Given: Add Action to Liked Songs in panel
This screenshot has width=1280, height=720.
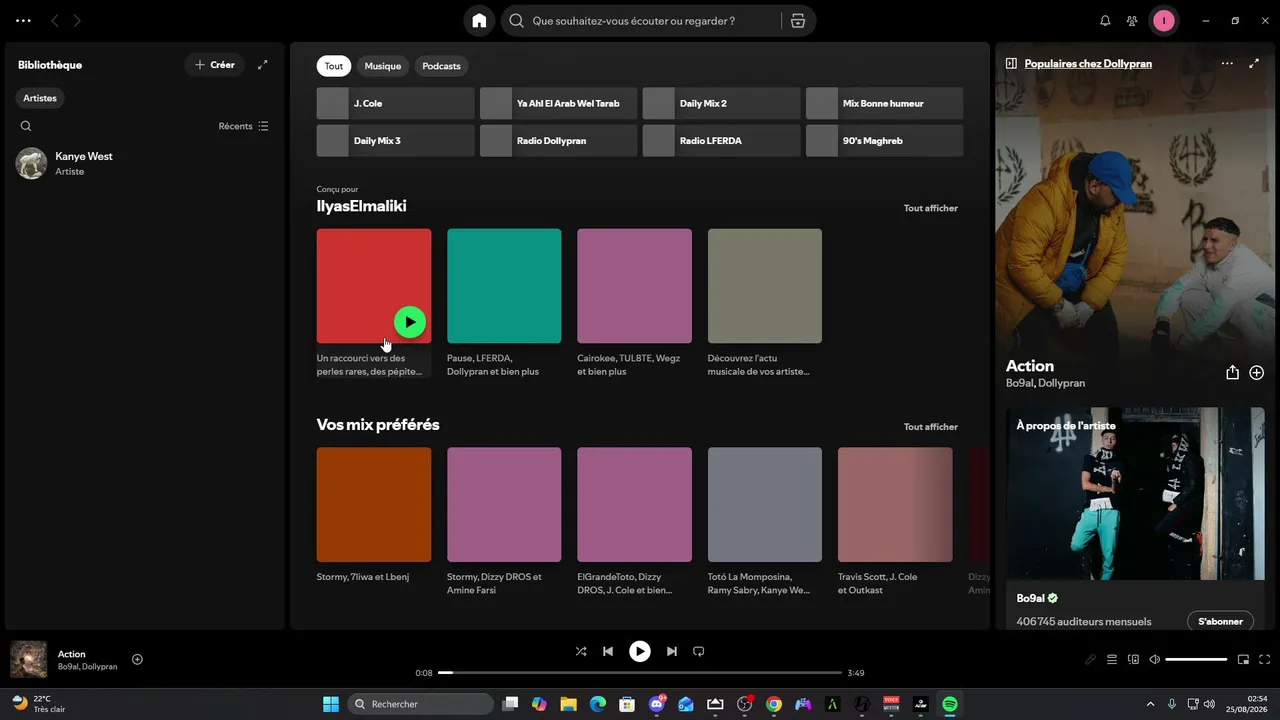Looking at the screenshot, I should point(1257,372).
